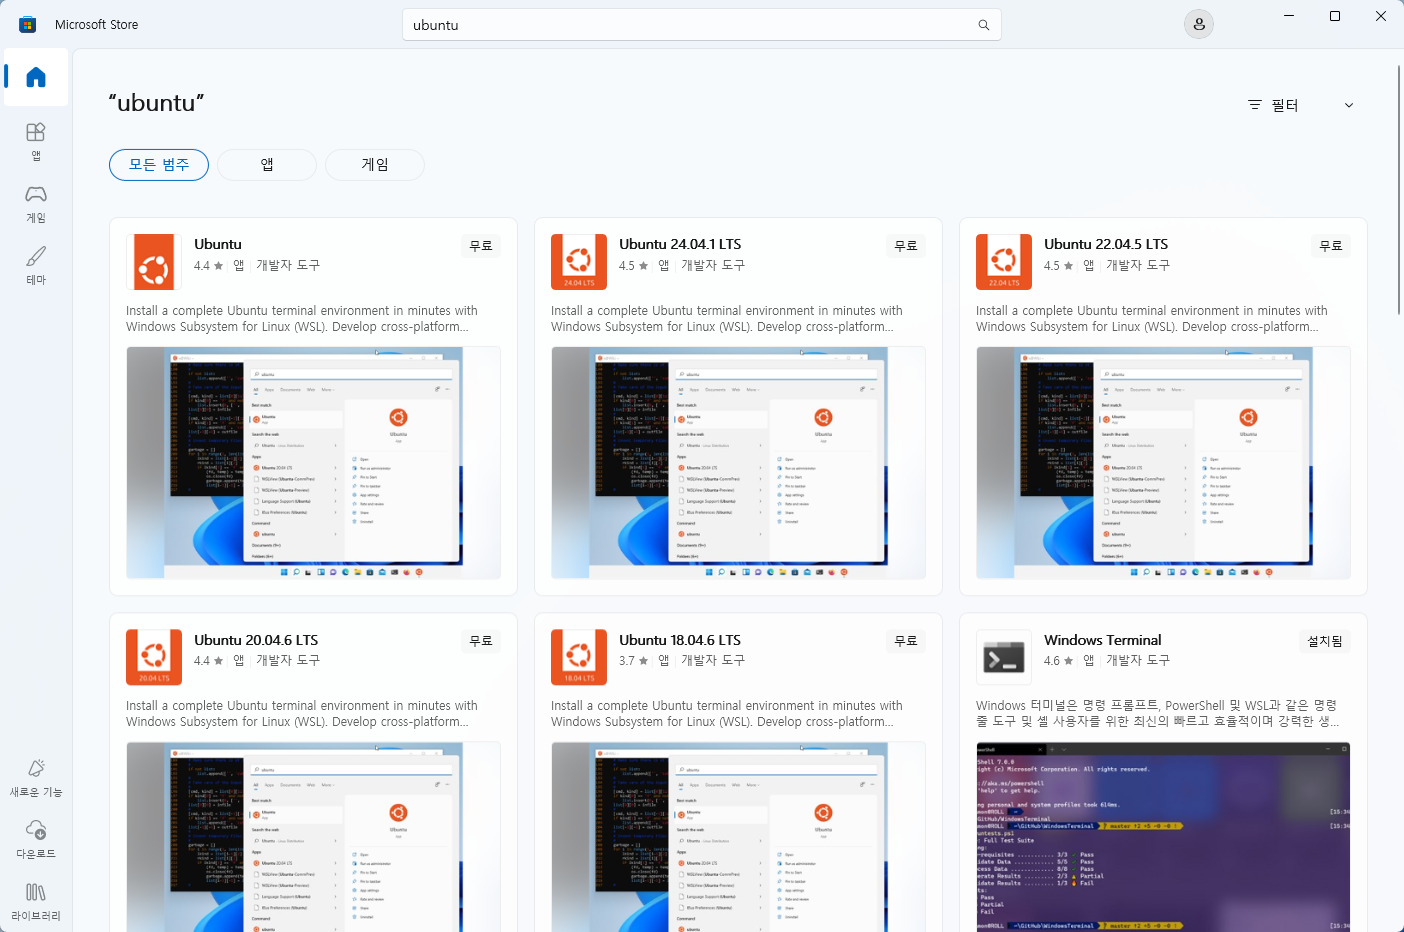The width and height of the screenshot is (1404, 932).
Task: Click the 무료 button on Ubuntu 22.04.5 LTS
Action: [x=1331, y=246]
